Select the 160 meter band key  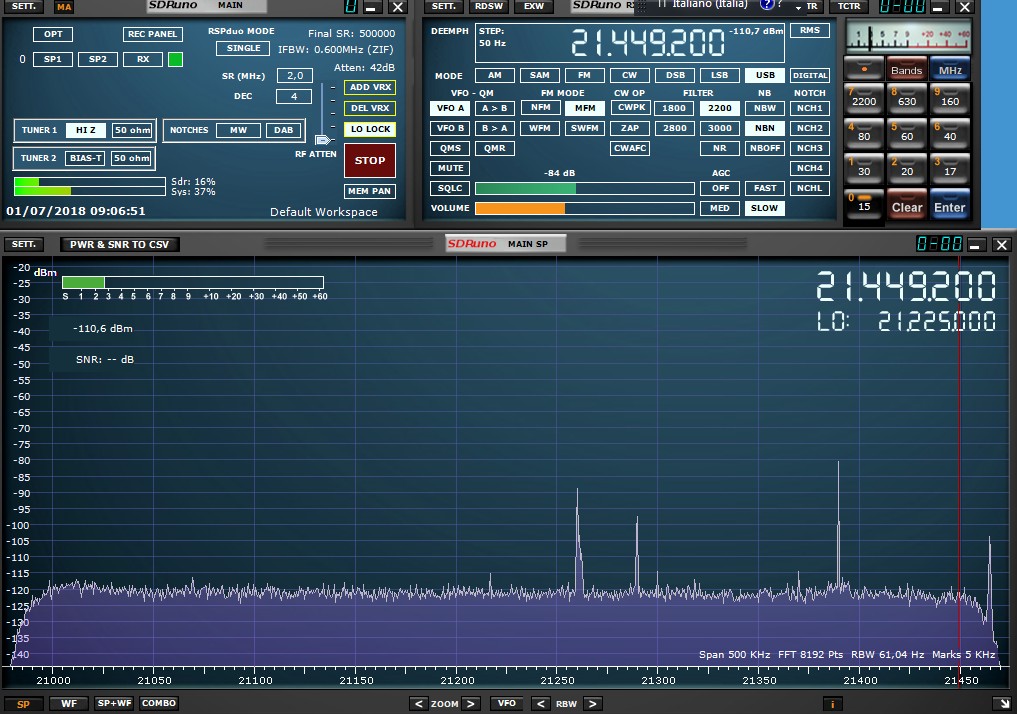click(x=950, y=99)
